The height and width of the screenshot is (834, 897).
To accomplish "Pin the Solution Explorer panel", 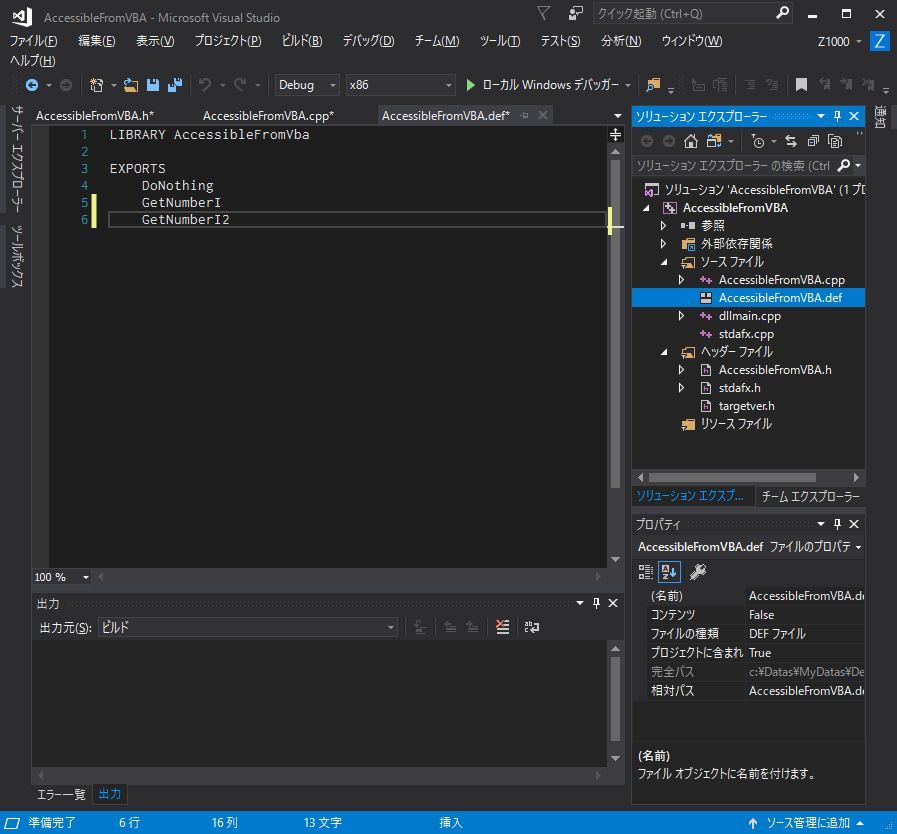I will tap(837, 116).
